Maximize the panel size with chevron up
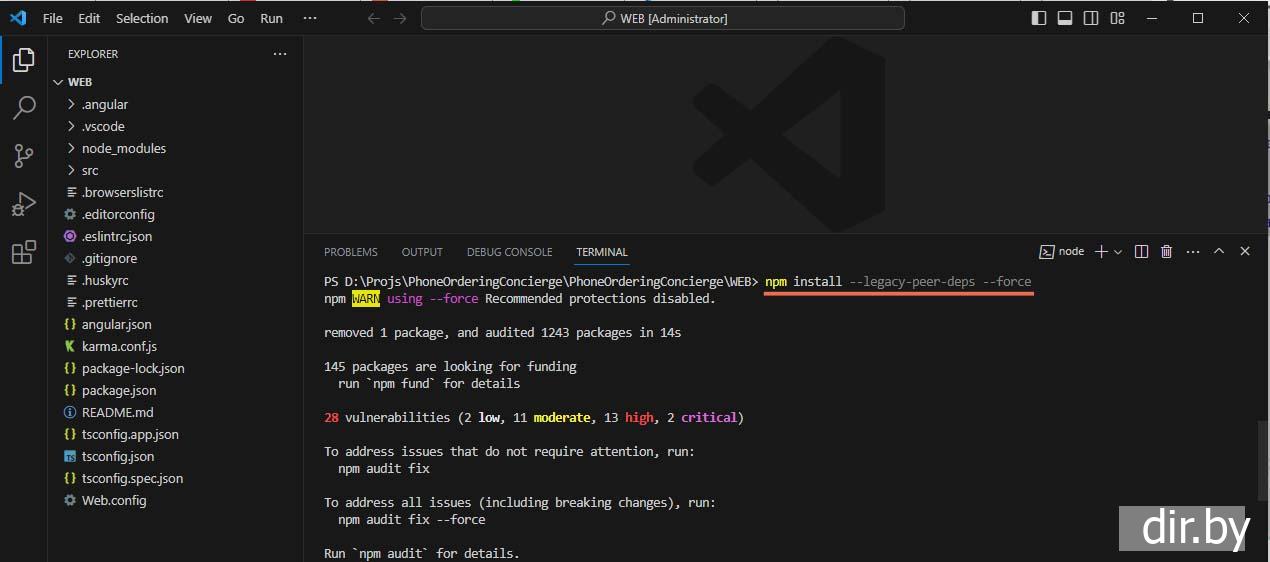Image resolution: width=1270 pixels, height=562 pixels. pyautogui.click(x=1218, y=252)
